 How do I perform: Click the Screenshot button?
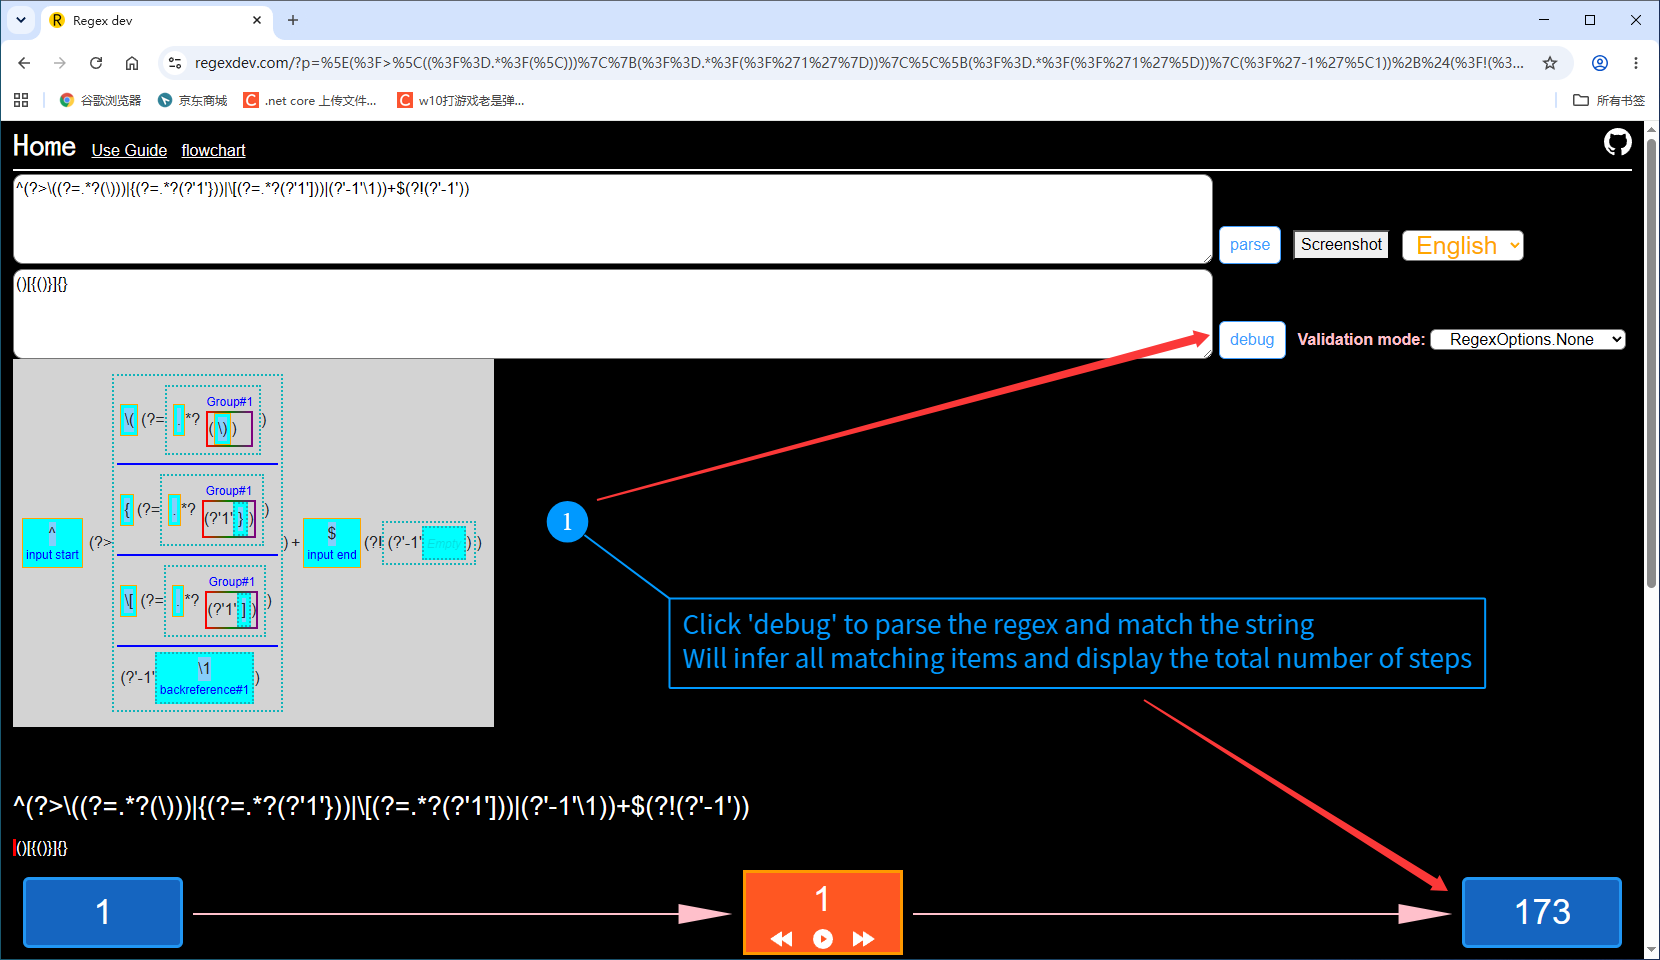[1341, 245]
